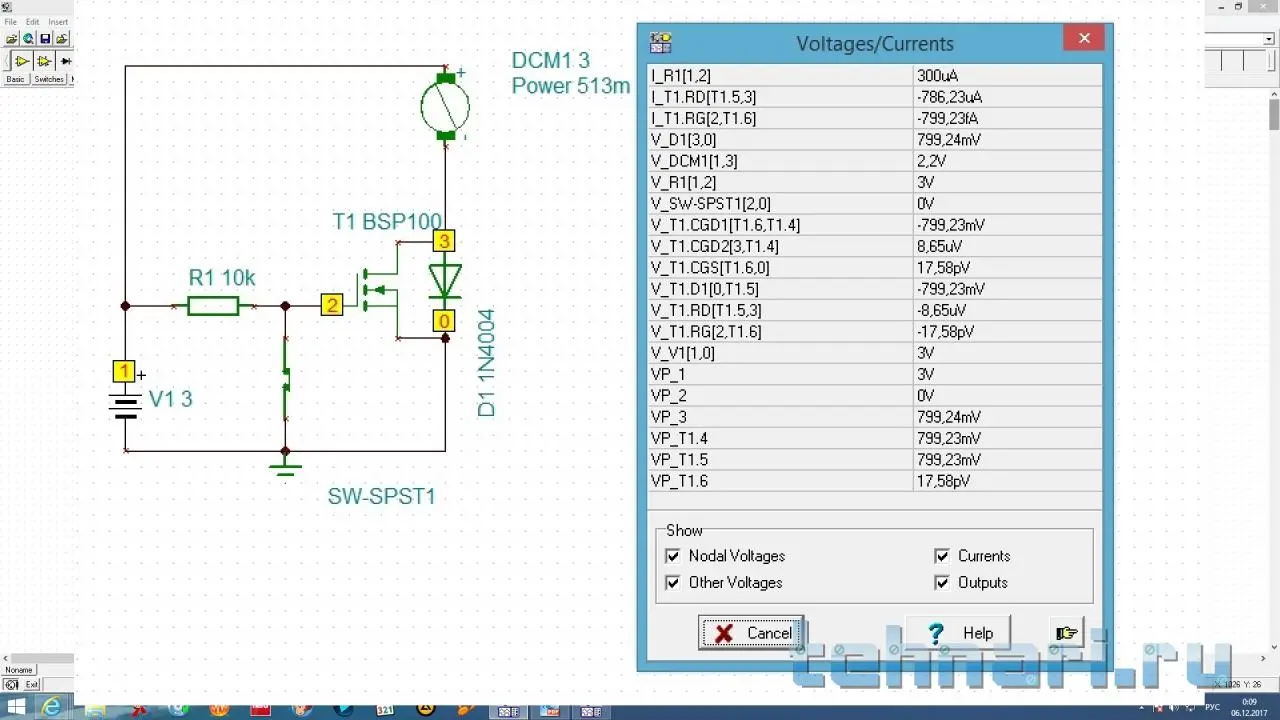
Task: Open the Insert menu
Action: point(58,21)
